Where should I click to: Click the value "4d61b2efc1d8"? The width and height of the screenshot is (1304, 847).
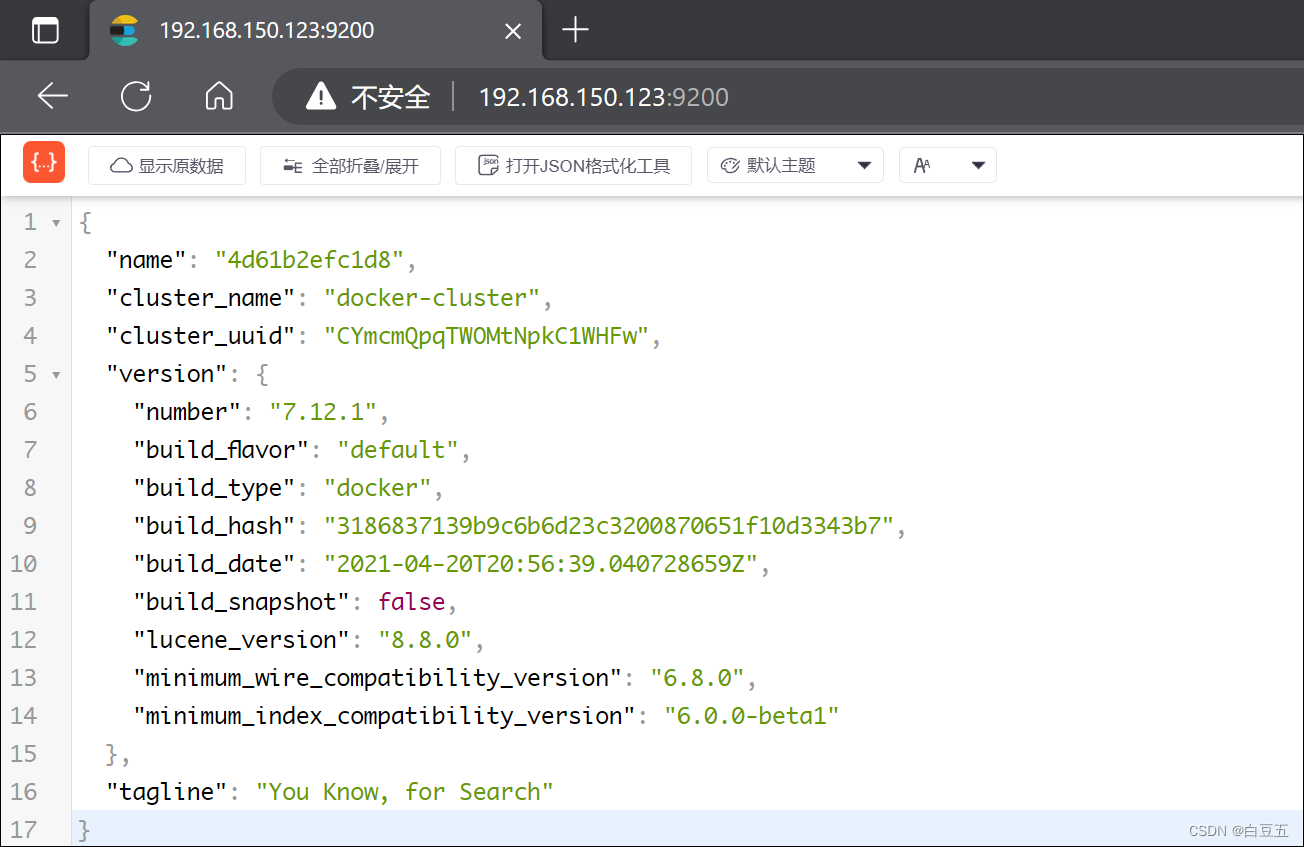pyautogui.click(x=309, y=260)
